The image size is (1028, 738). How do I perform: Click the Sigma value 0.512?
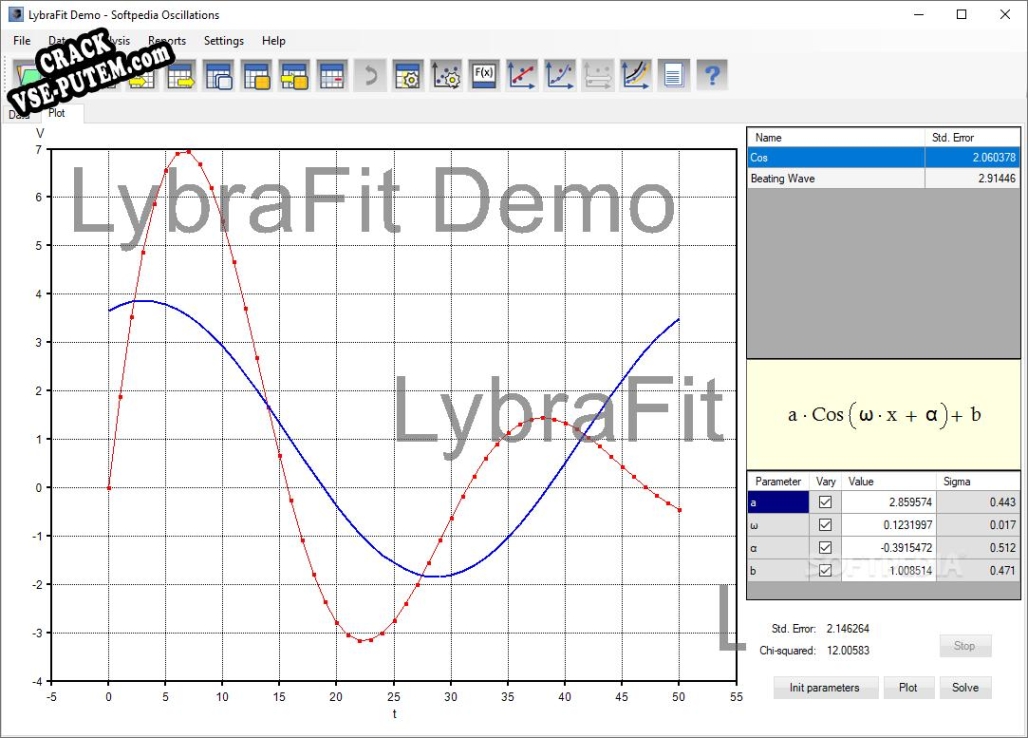click(978, 547)
